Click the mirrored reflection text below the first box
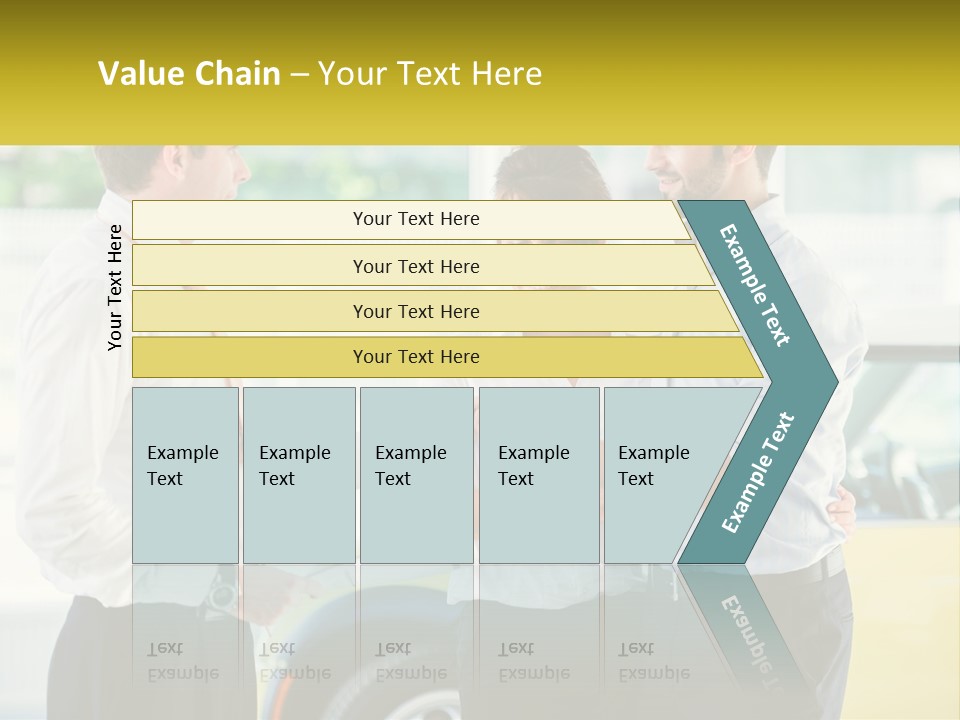Viewport: 960px width, 720px height. (x=182, y=660)
